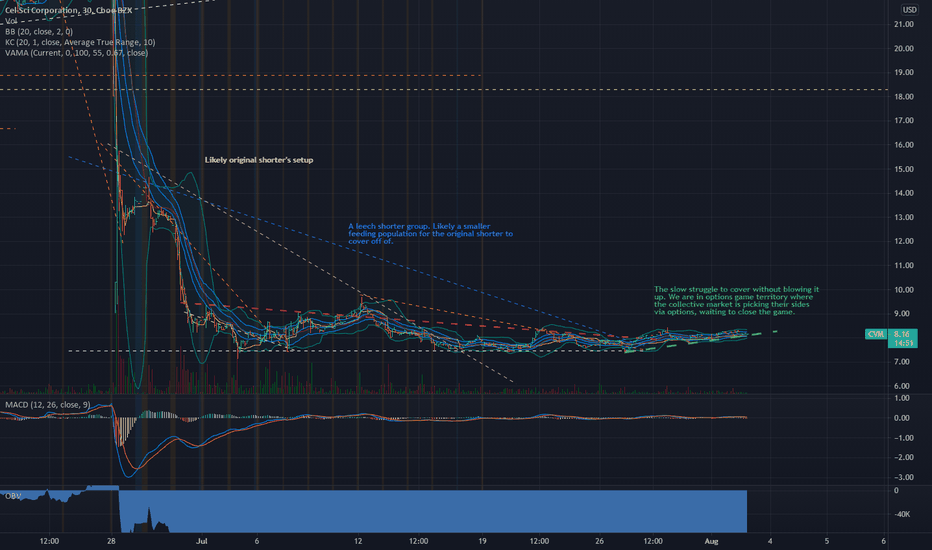Click the 12 date axis label
Image resolution: width=932 pixels, height=550 pixels.
tap(358, 541)
